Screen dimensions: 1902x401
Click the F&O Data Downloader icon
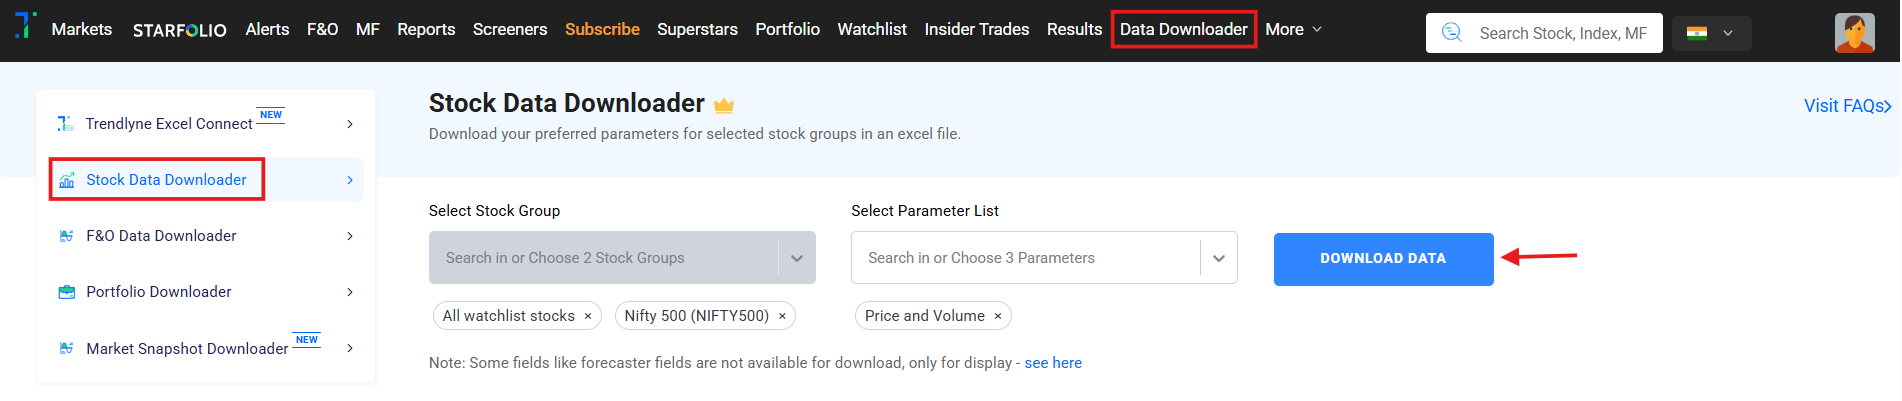point(67,236)
